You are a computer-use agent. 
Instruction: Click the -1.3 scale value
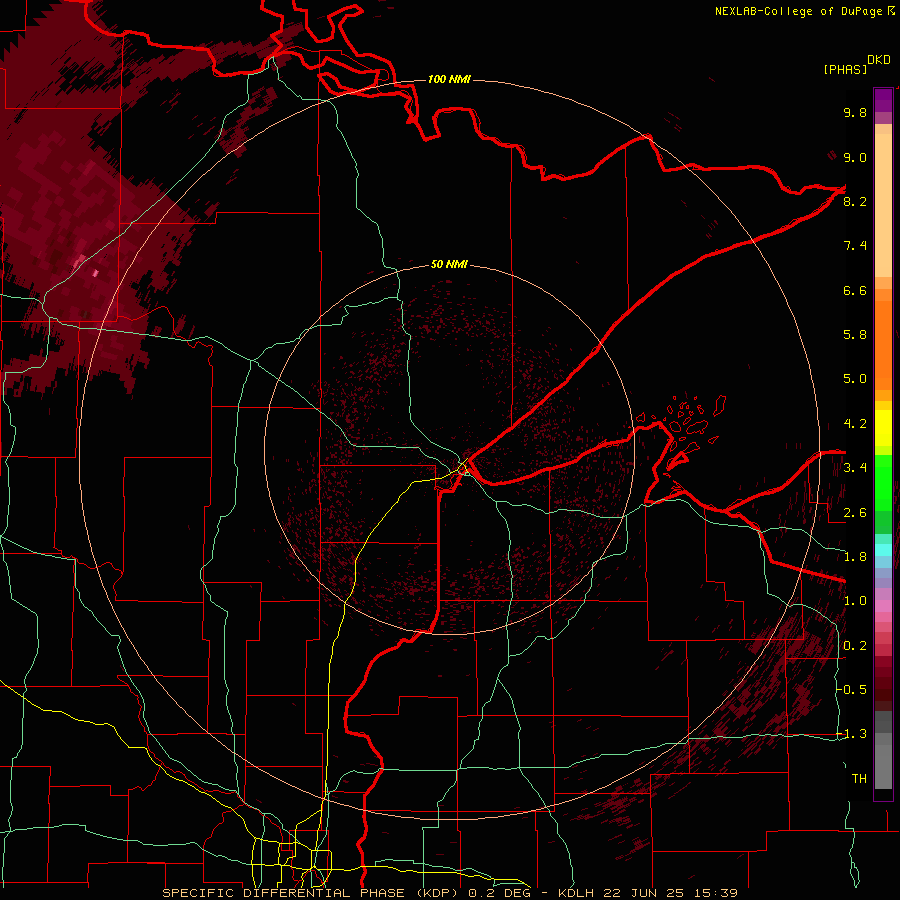tap(852, 734)
